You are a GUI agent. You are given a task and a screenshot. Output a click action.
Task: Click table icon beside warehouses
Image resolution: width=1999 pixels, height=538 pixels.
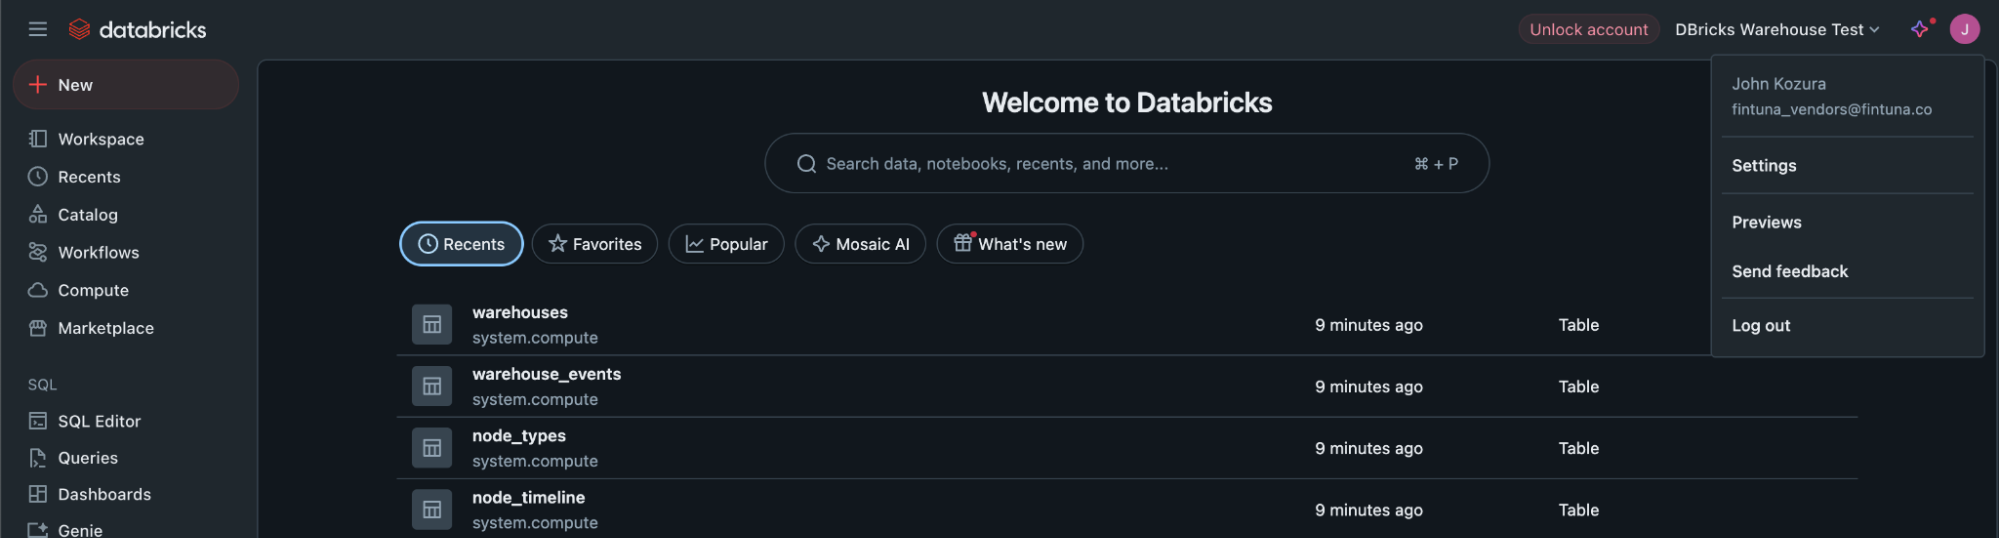pyautogui.click(x=432, y=325)
